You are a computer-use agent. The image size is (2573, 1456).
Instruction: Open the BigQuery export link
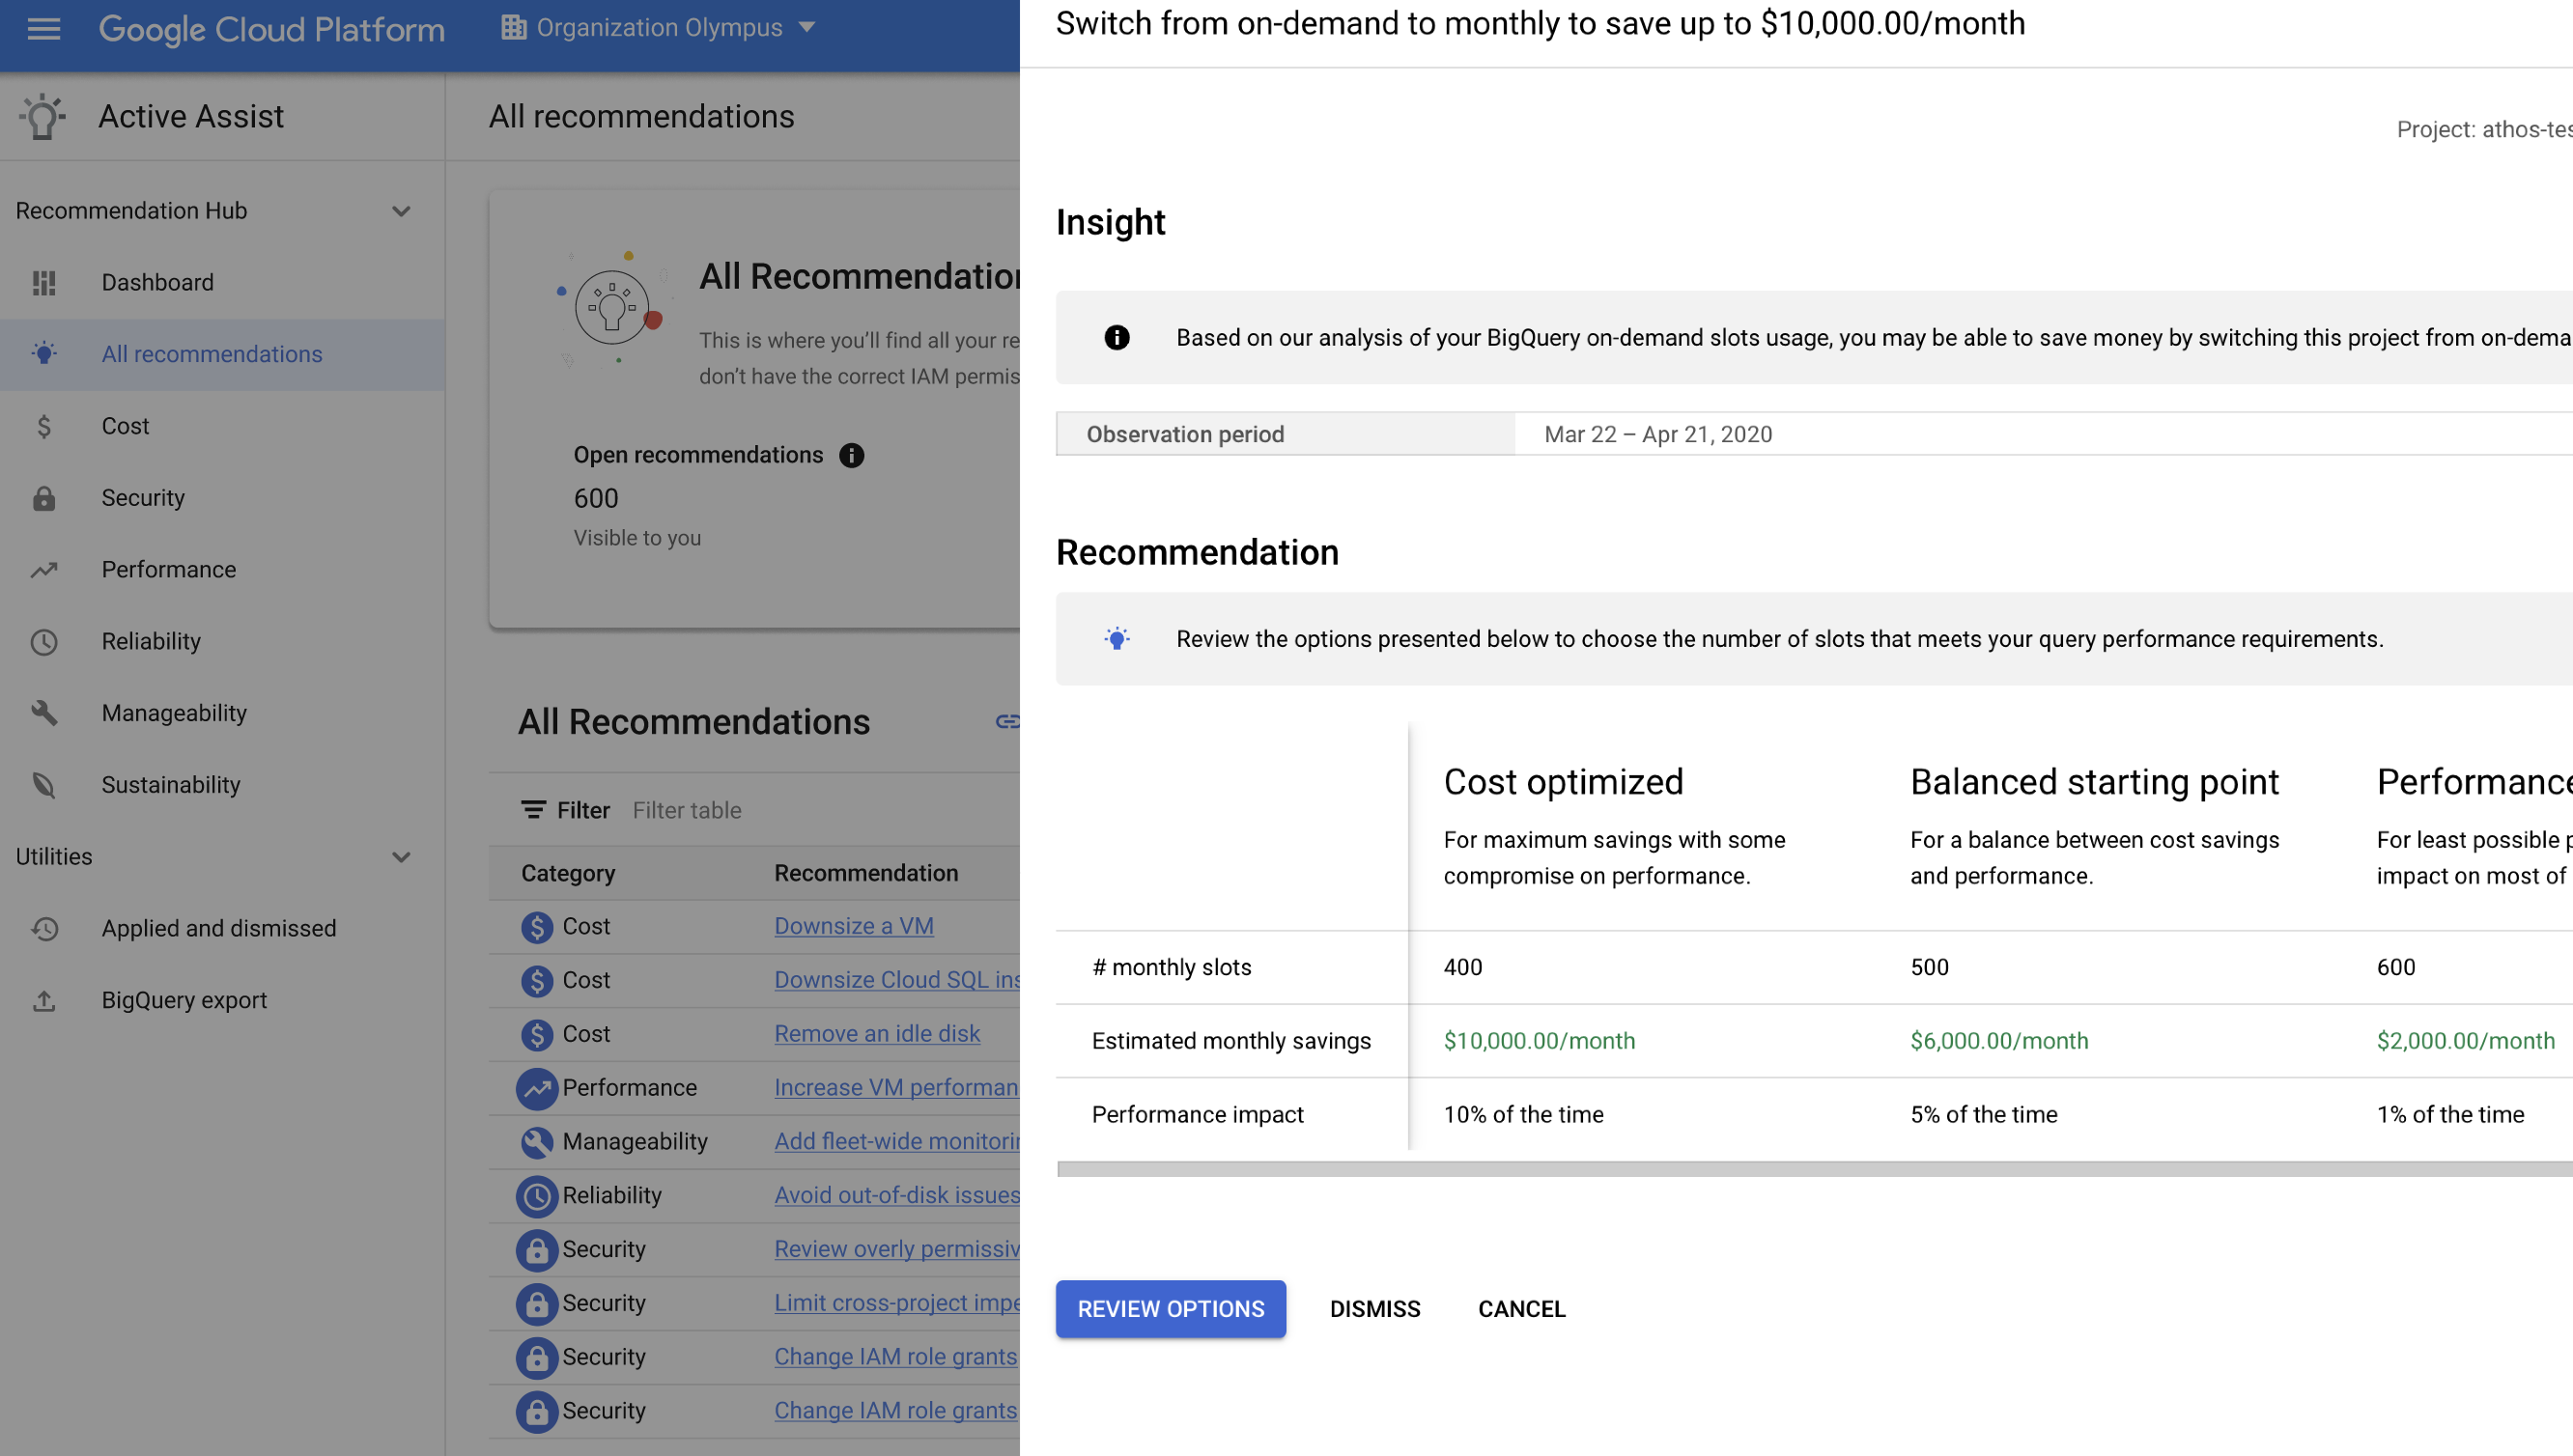(x=184, y=1000)
